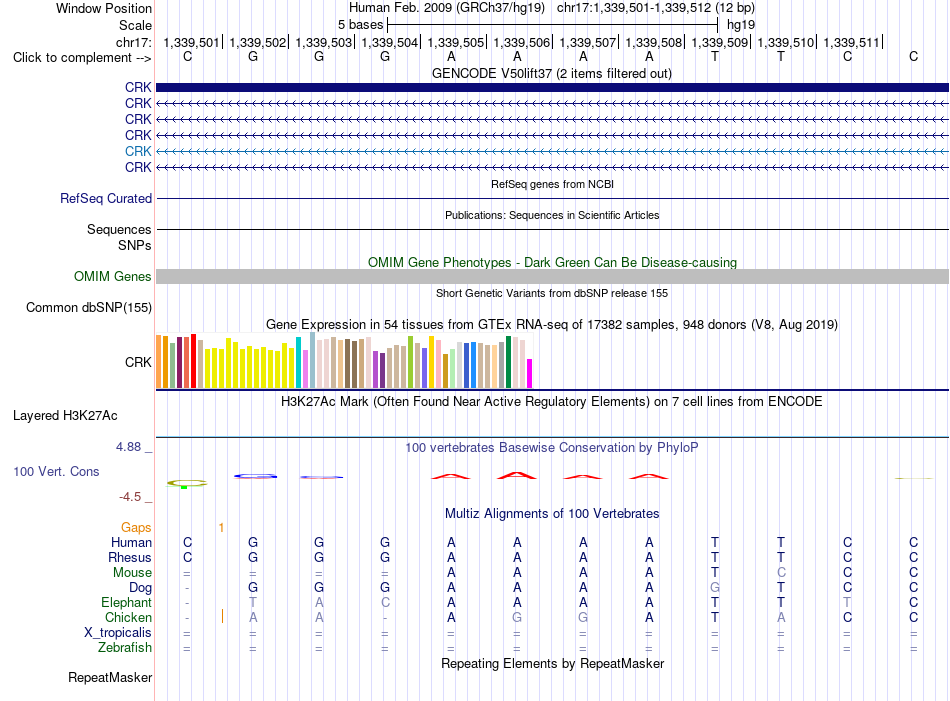The height and width of the screenshot is (701, 950).
Task: Open the GTEx Gene Expression track title
Action: [552, 324]
